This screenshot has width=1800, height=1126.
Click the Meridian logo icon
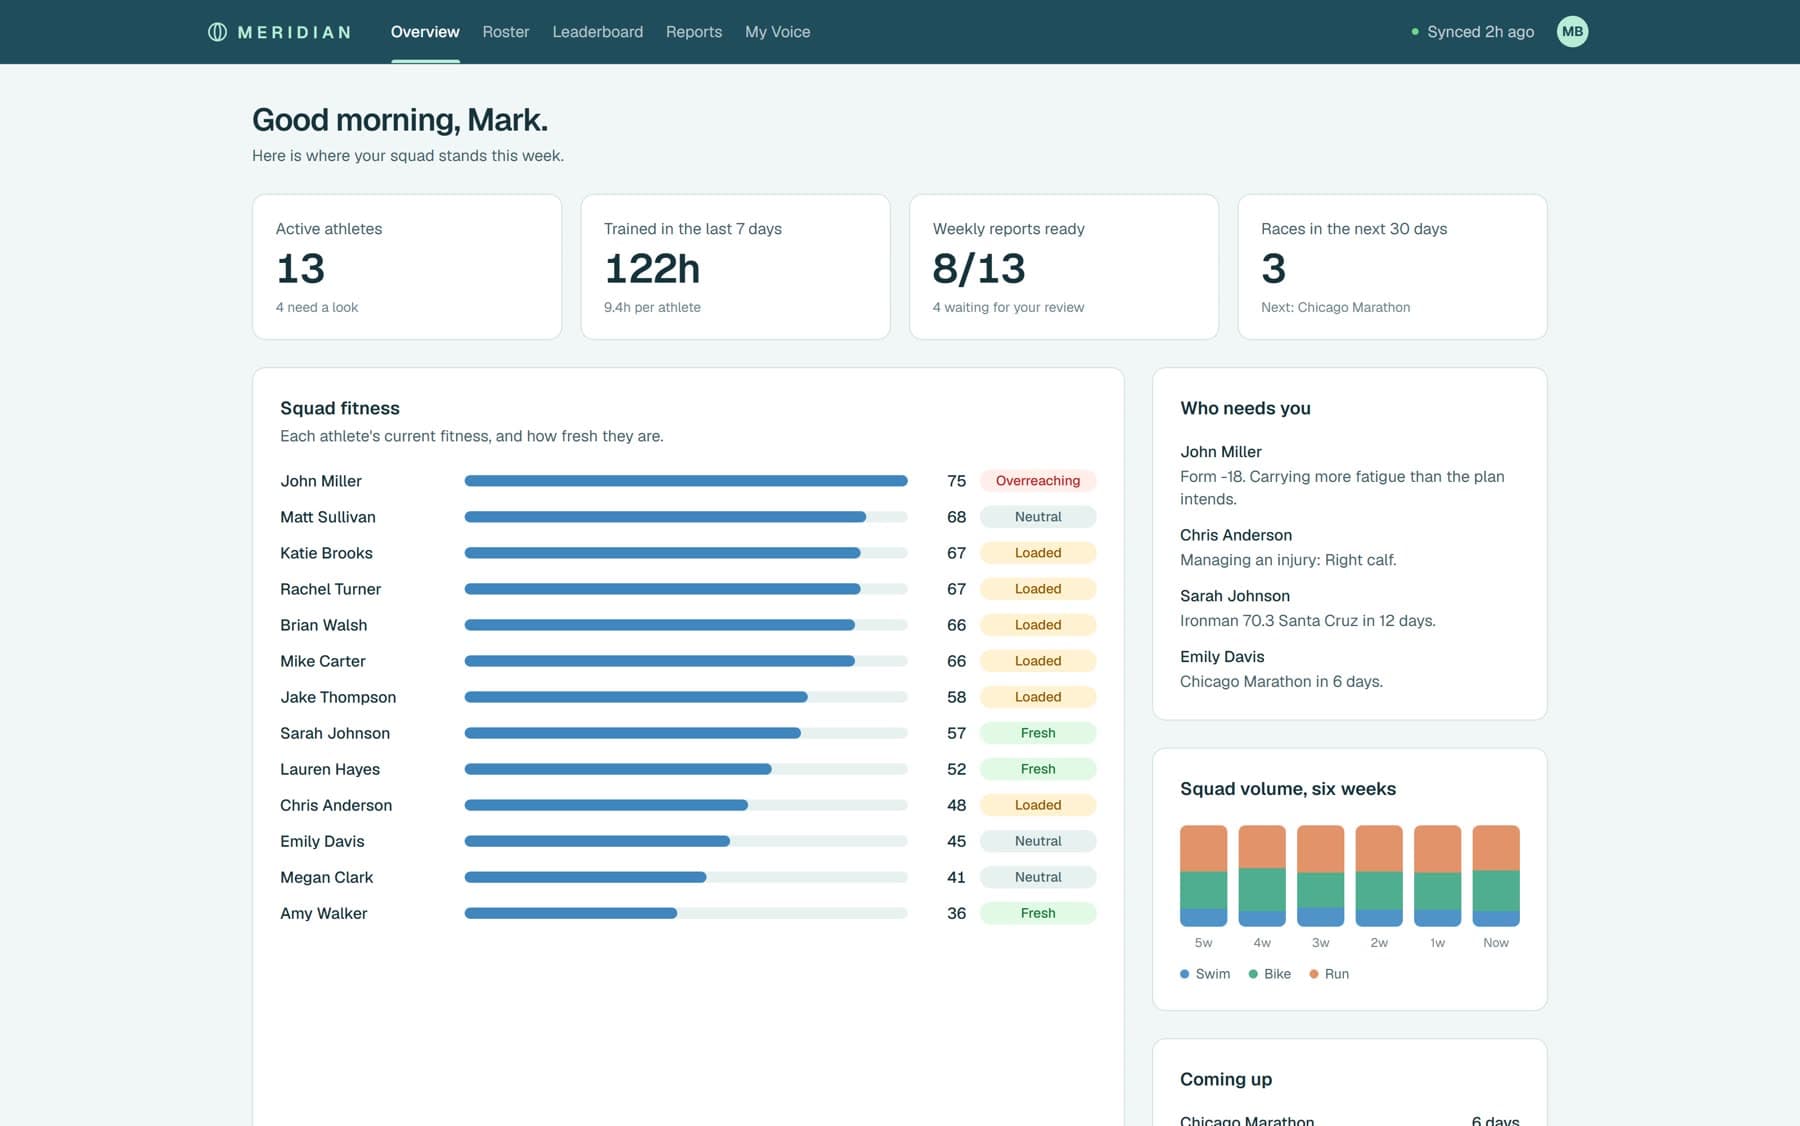217,32
